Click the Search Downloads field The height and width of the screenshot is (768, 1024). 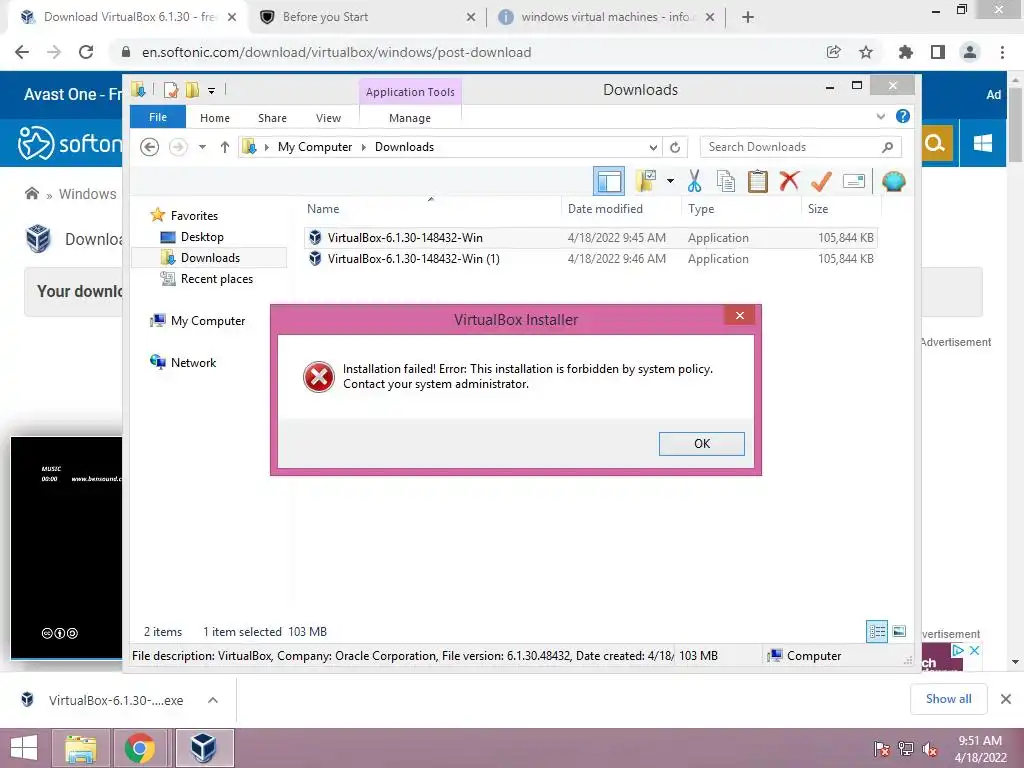800,147
